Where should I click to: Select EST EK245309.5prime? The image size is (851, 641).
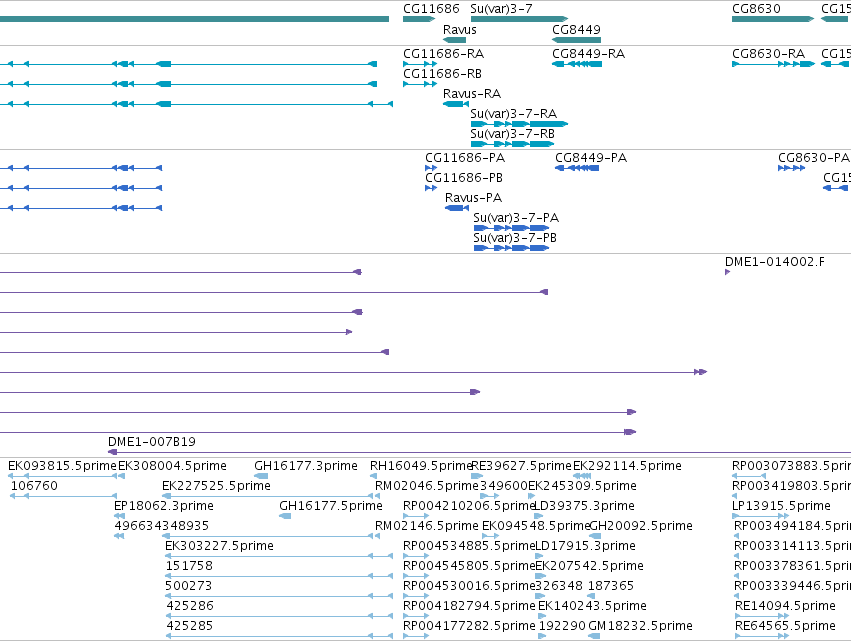pos(532,496)
